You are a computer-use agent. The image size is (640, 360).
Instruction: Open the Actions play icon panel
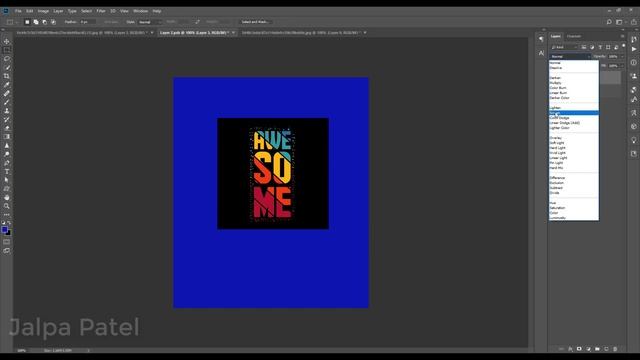coord(634,49)
